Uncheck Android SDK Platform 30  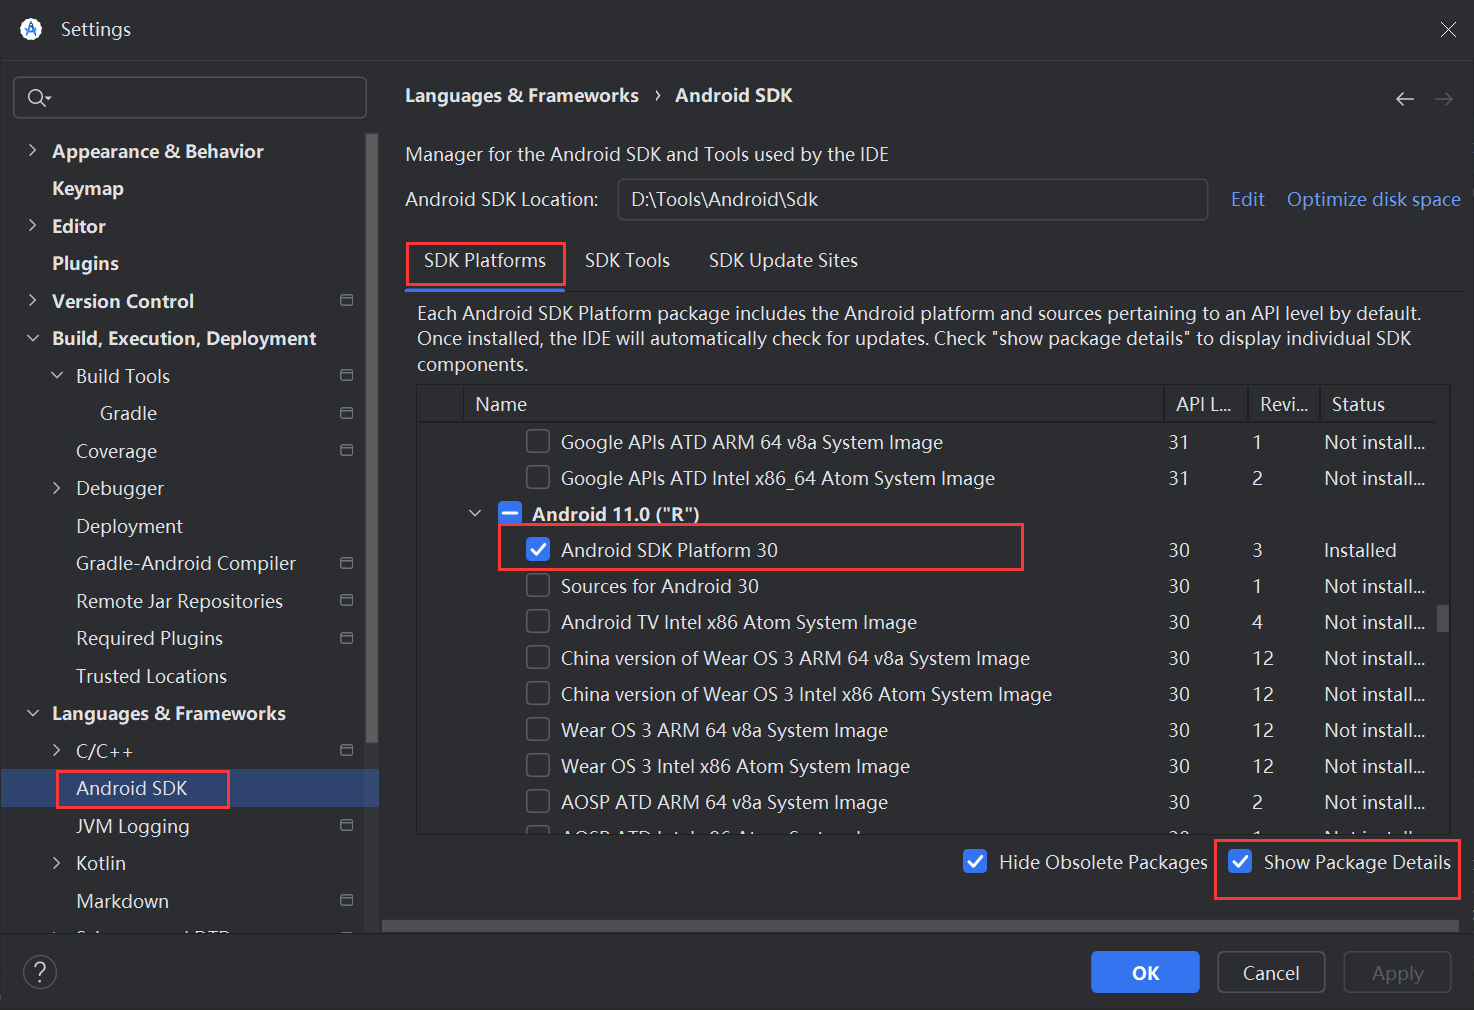point(538,549)
